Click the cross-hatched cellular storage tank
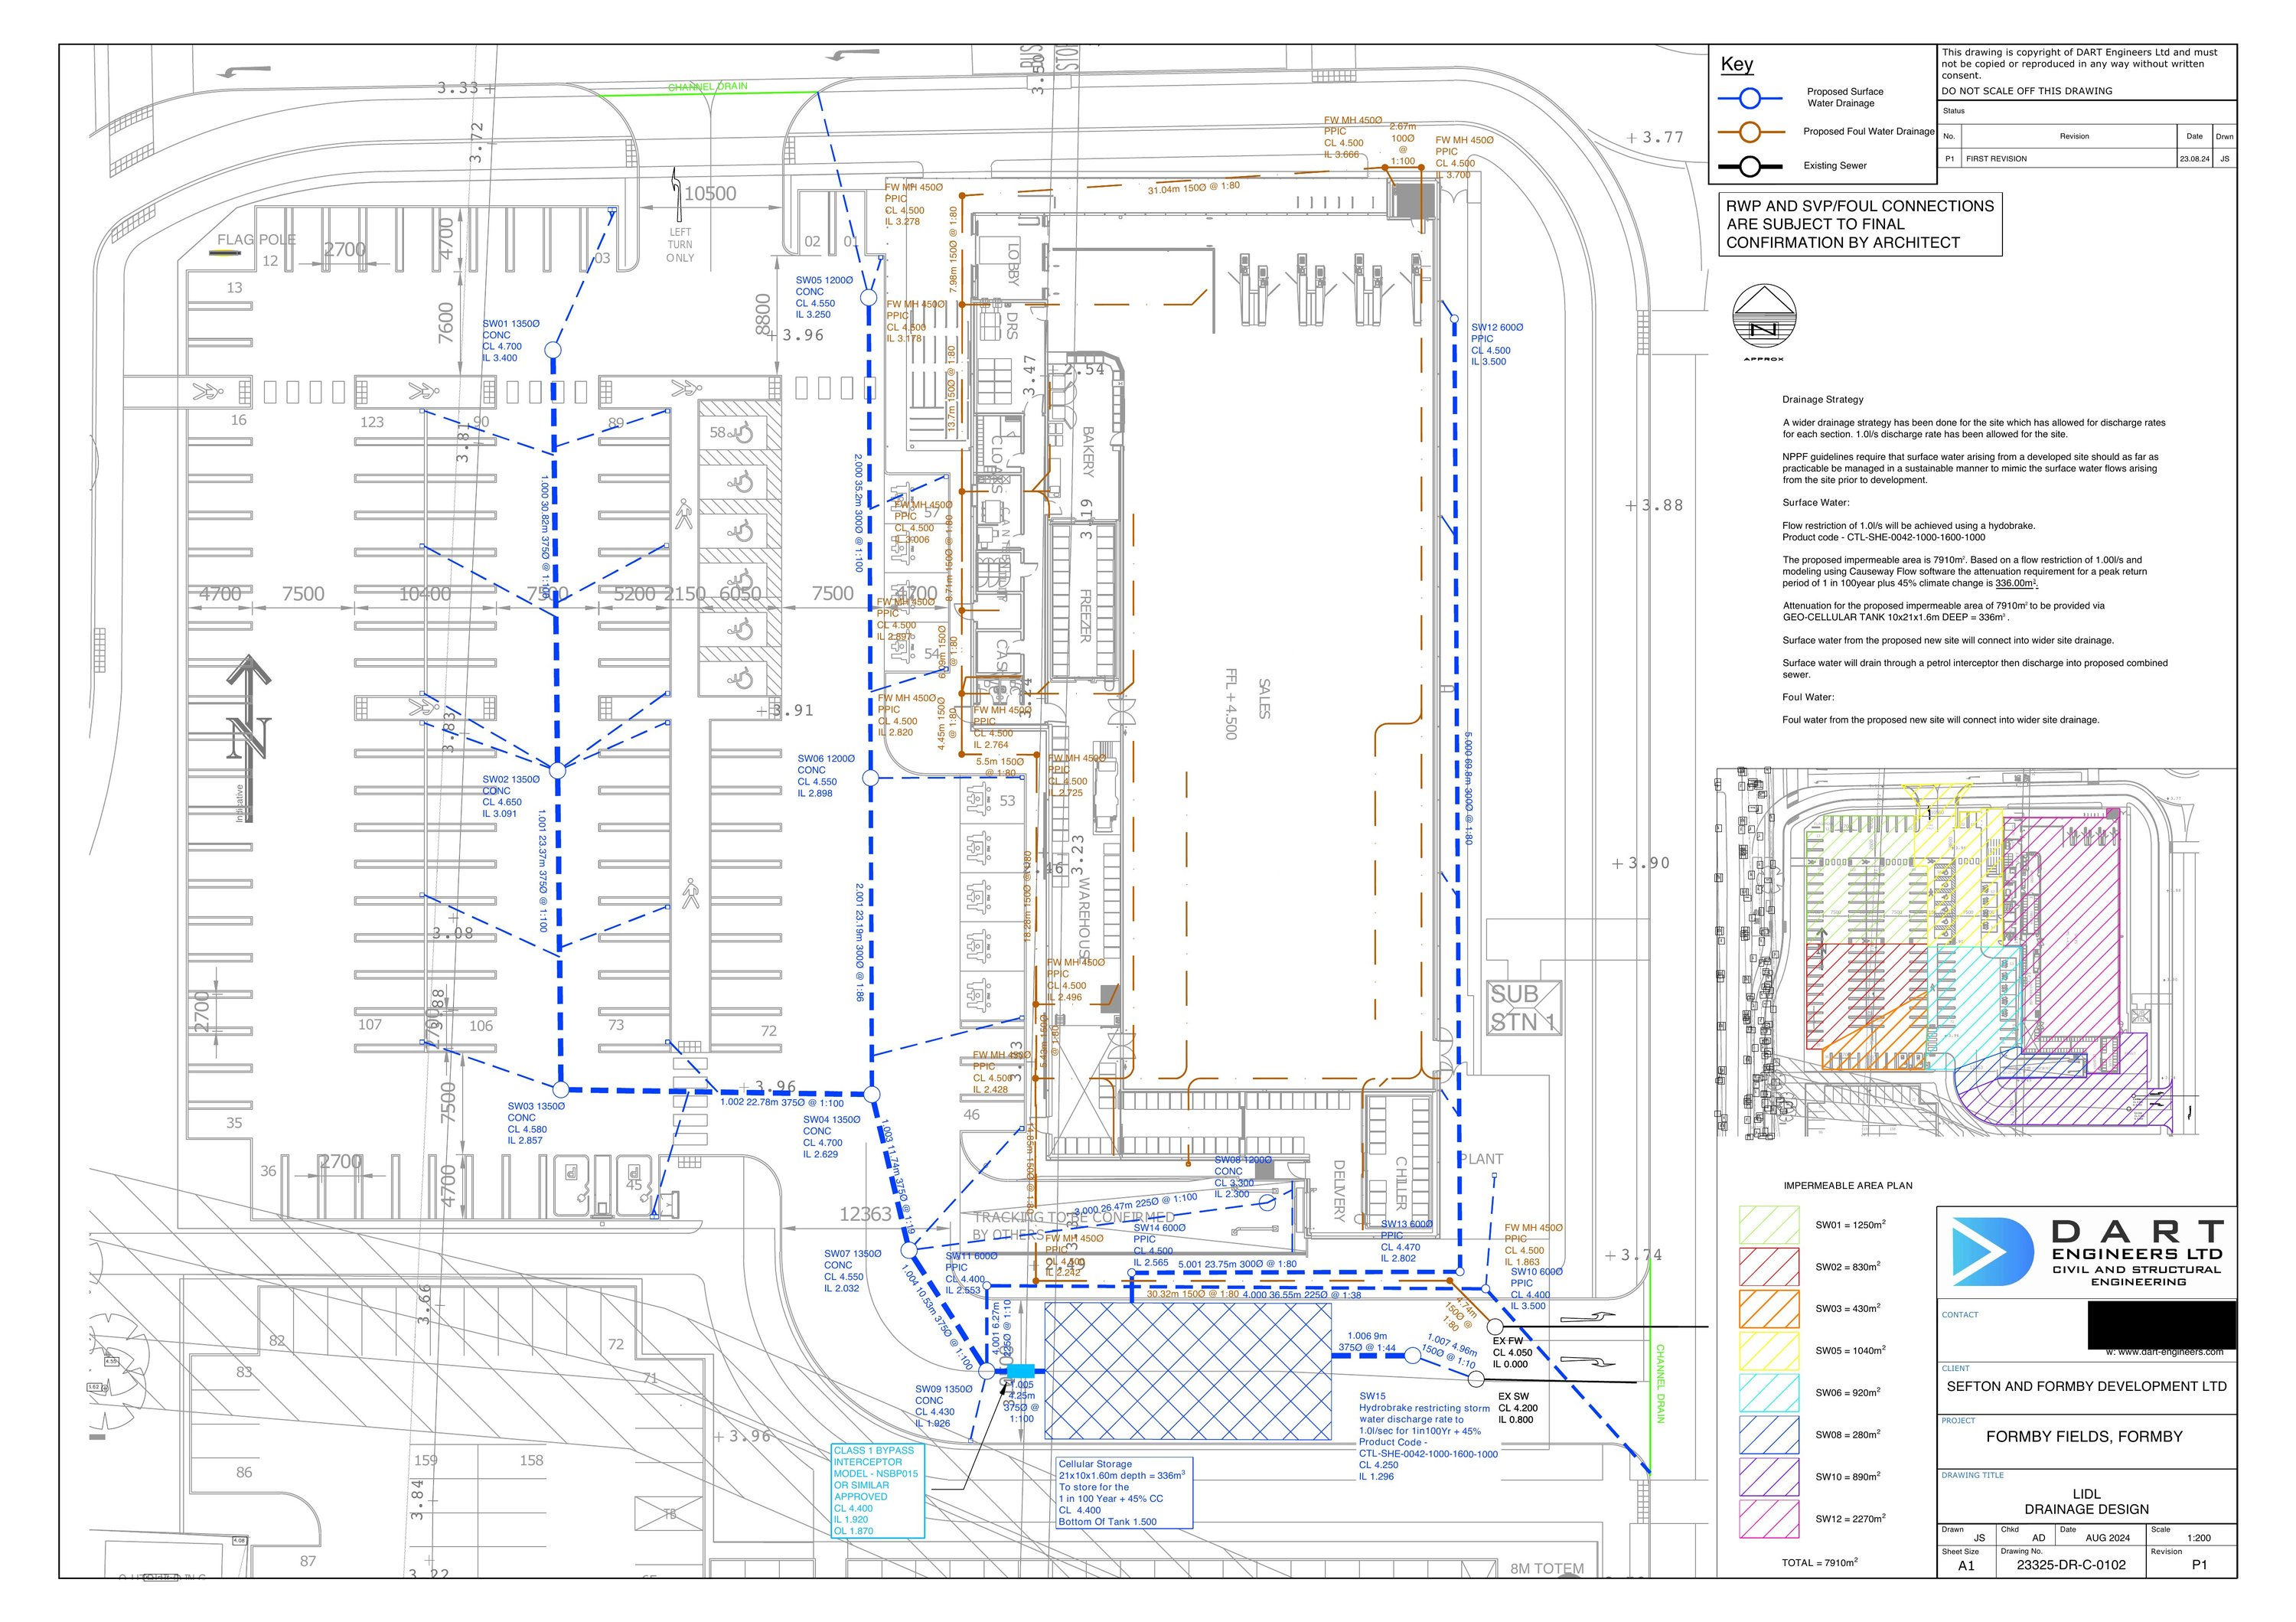This screenshot has height=1622, width=2296. point(1187,1371)
